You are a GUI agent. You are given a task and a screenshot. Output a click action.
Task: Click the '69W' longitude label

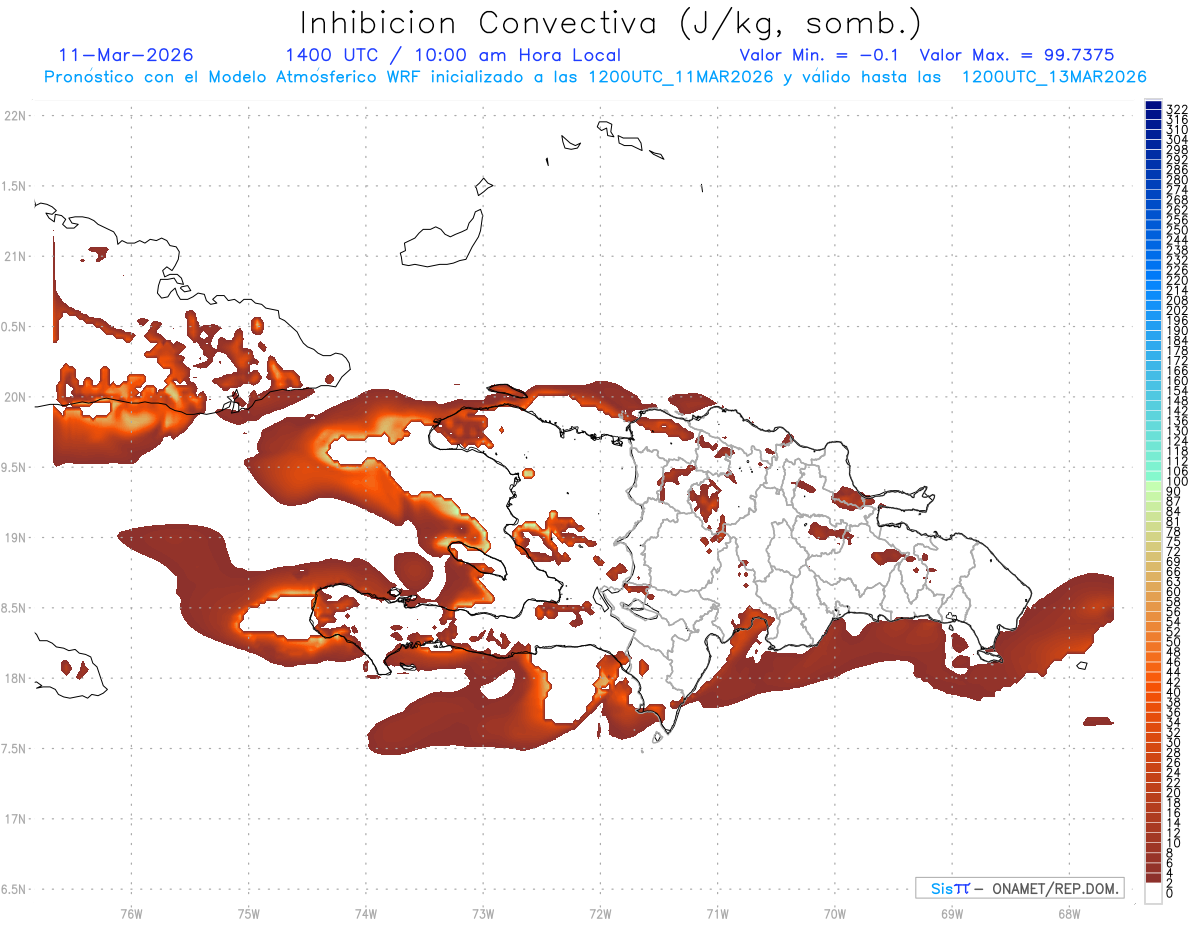click(952, 913)
